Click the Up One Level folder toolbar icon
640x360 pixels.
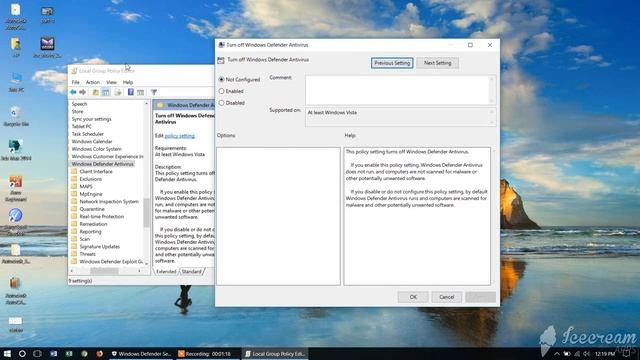click(96, 92)
